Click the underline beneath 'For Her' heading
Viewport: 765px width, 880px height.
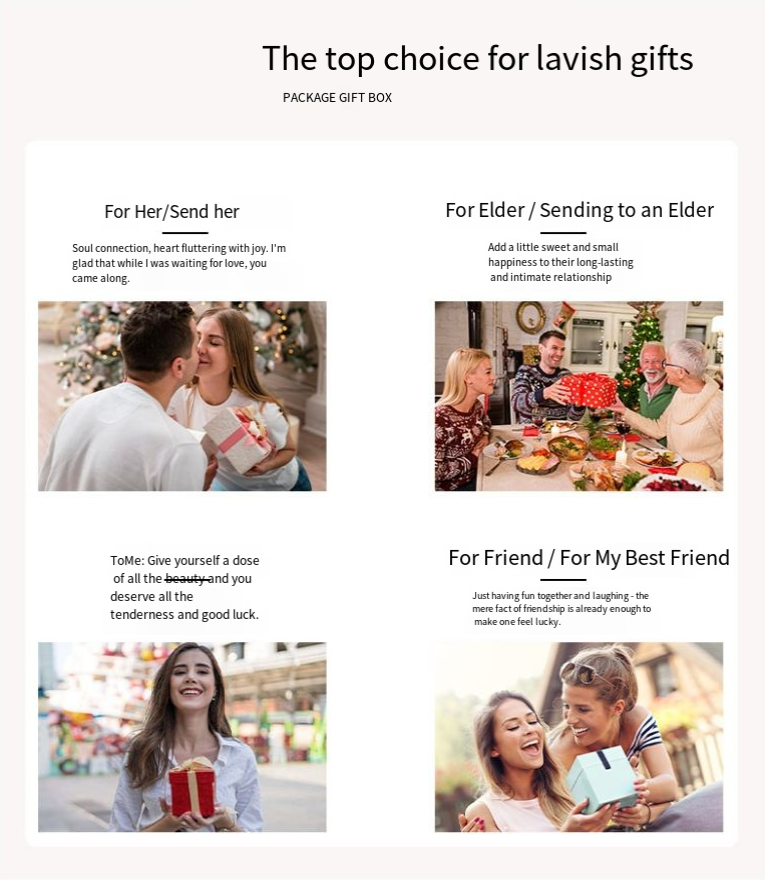pyautogui.click(x=185, y=232)
